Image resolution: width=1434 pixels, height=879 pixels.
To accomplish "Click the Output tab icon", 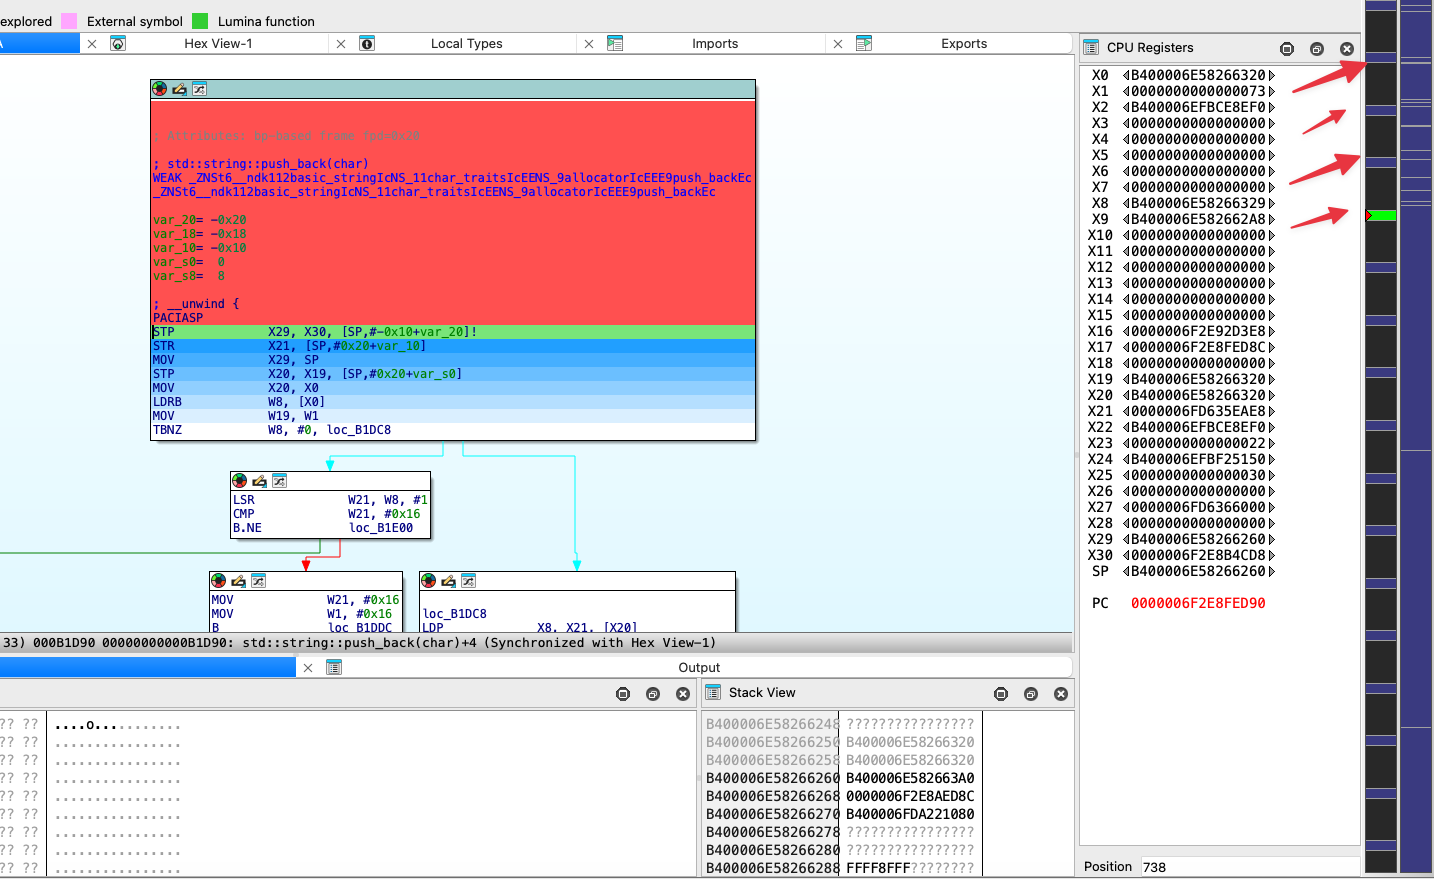I will point(334,667).
